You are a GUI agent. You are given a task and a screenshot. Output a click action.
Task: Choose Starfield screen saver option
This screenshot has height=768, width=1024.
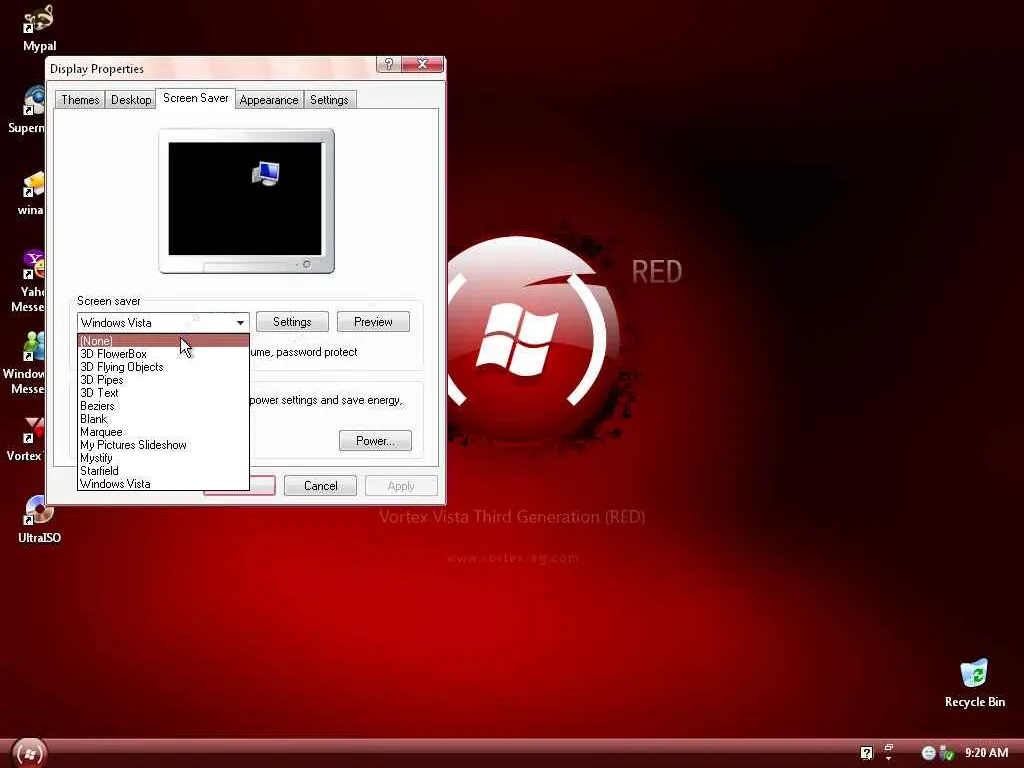tap(163, 471)
